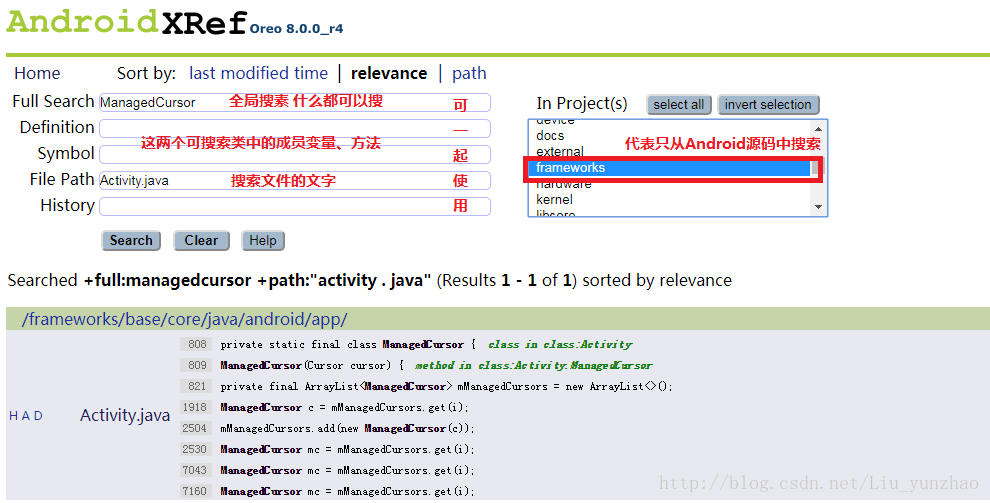Focus the File Path input field
Viewport: 990px width, 503px height.
(x=295, y=180)
